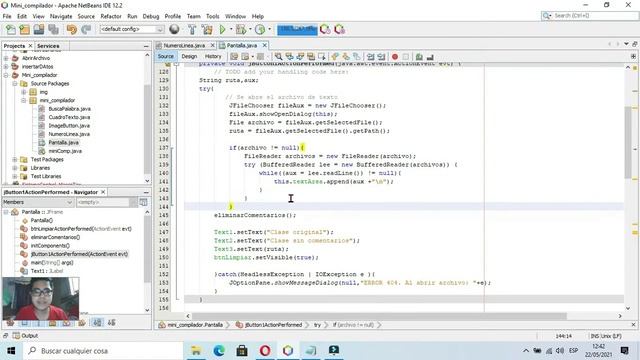Expand the AbrirArchivo project node
This screenshot has width=640, height=360.
pyautogui.click(x=6, y=58)
